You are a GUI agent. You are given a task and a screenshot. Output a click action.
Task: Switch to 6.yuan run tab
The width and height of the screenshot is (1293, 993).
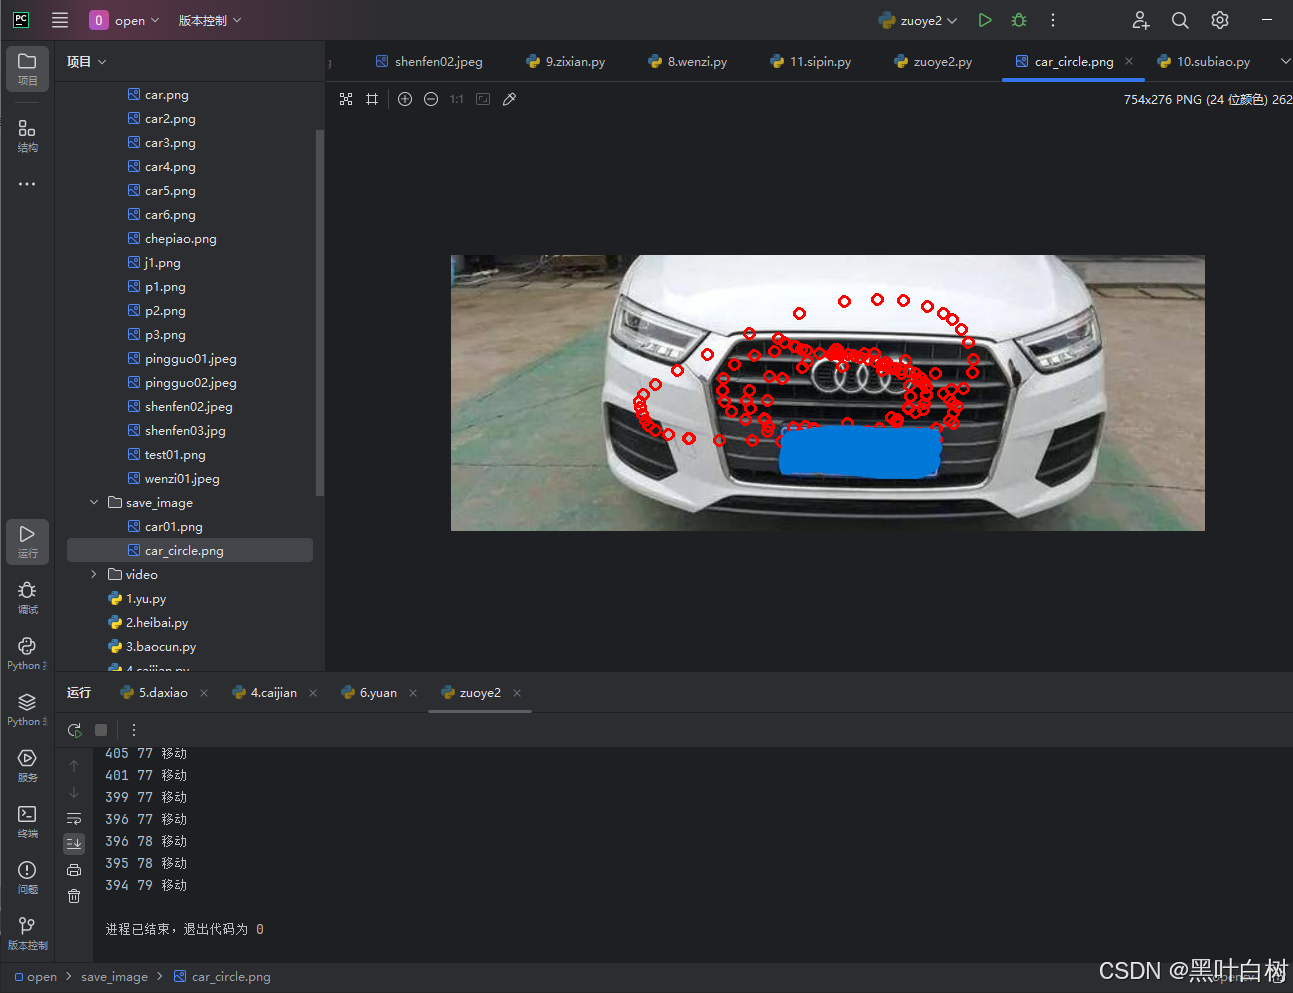(x=370, y=692)
